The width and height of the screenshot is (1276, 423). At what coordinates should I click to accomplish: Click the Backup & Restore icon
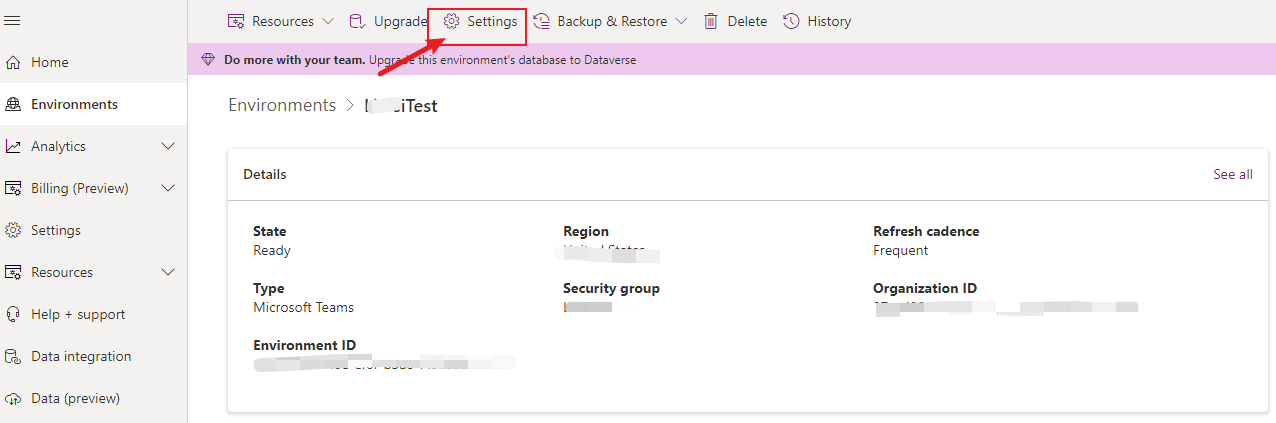tap(541, 21)
